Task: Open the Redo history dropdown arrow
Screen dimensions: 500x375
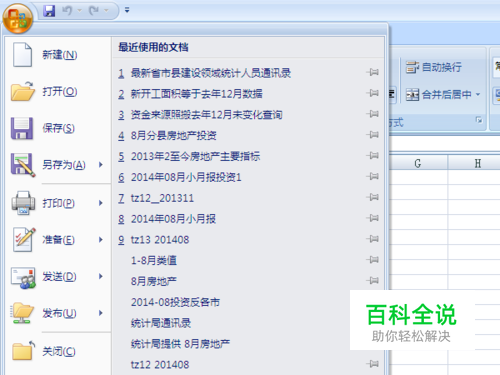Action: coord(106,11)
